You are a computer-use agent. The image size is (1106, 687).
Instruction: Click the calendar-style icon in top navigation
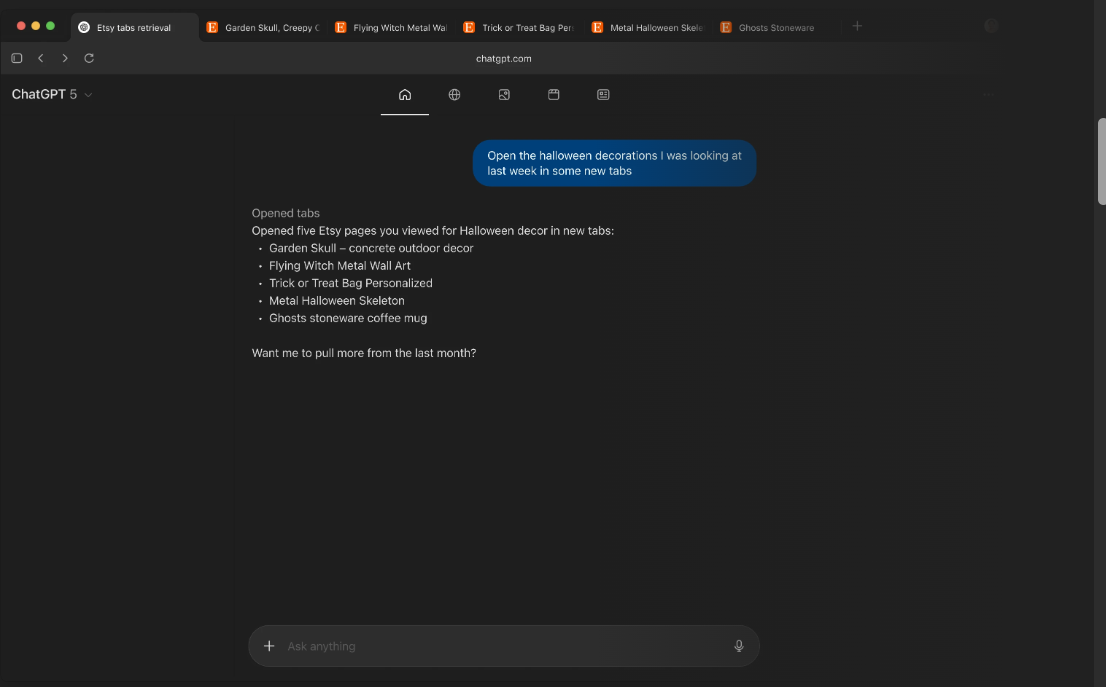[553, 95]
